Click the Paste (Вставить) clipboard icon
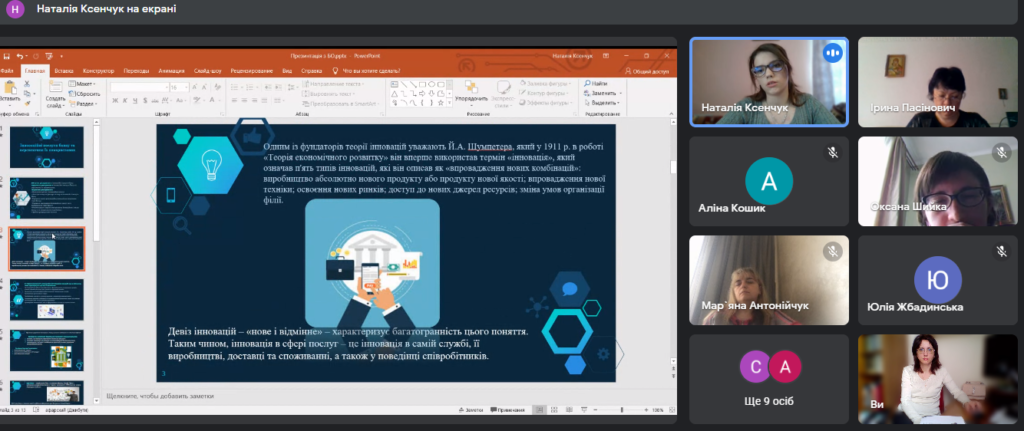This screenshot has width=1024, height=431. 10,88
